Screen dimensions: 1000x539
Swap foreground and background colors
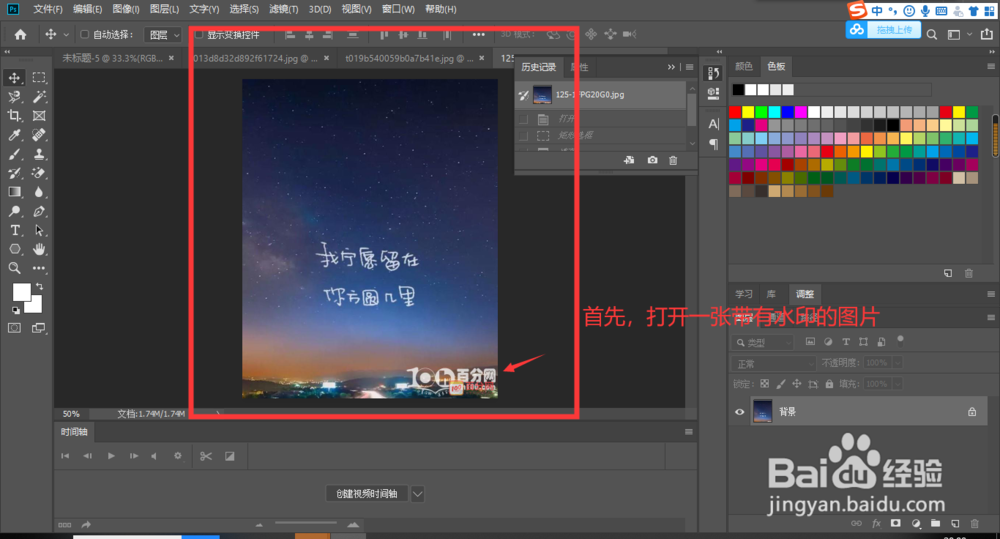pyautogui.click(x=40, y=286)
